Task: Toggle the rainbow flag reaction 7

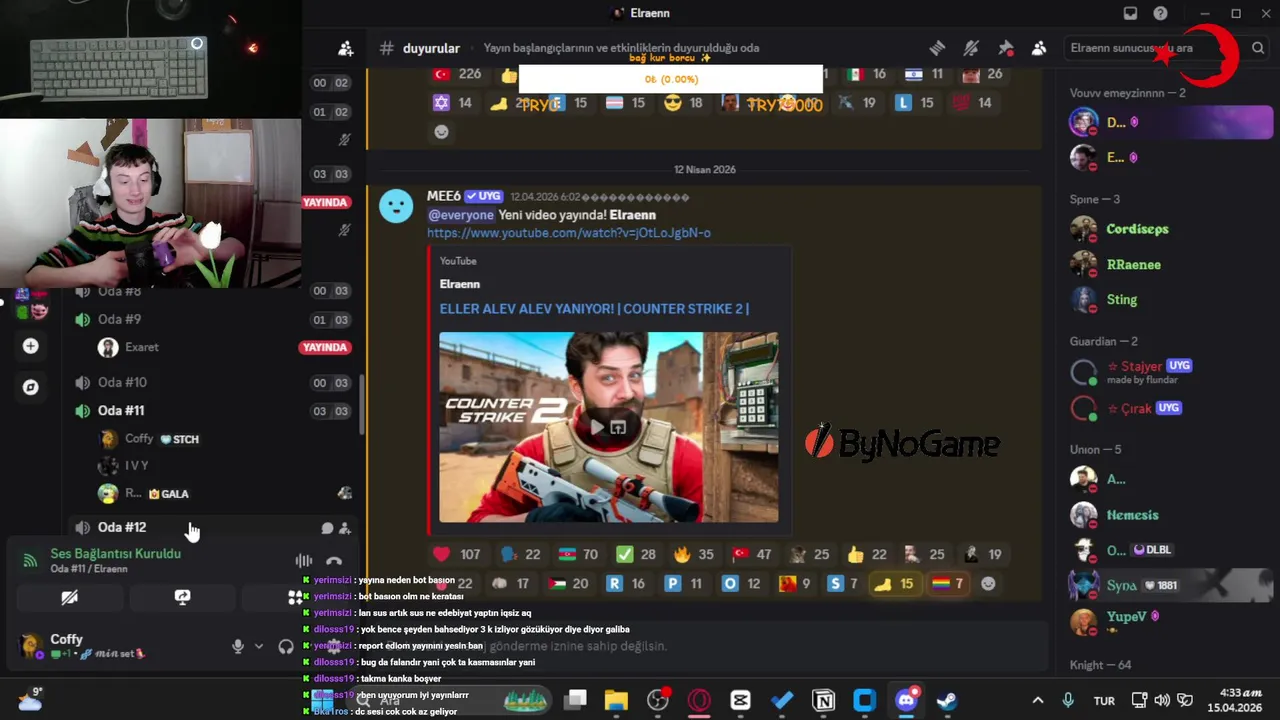Action: (x=947, y=584)
